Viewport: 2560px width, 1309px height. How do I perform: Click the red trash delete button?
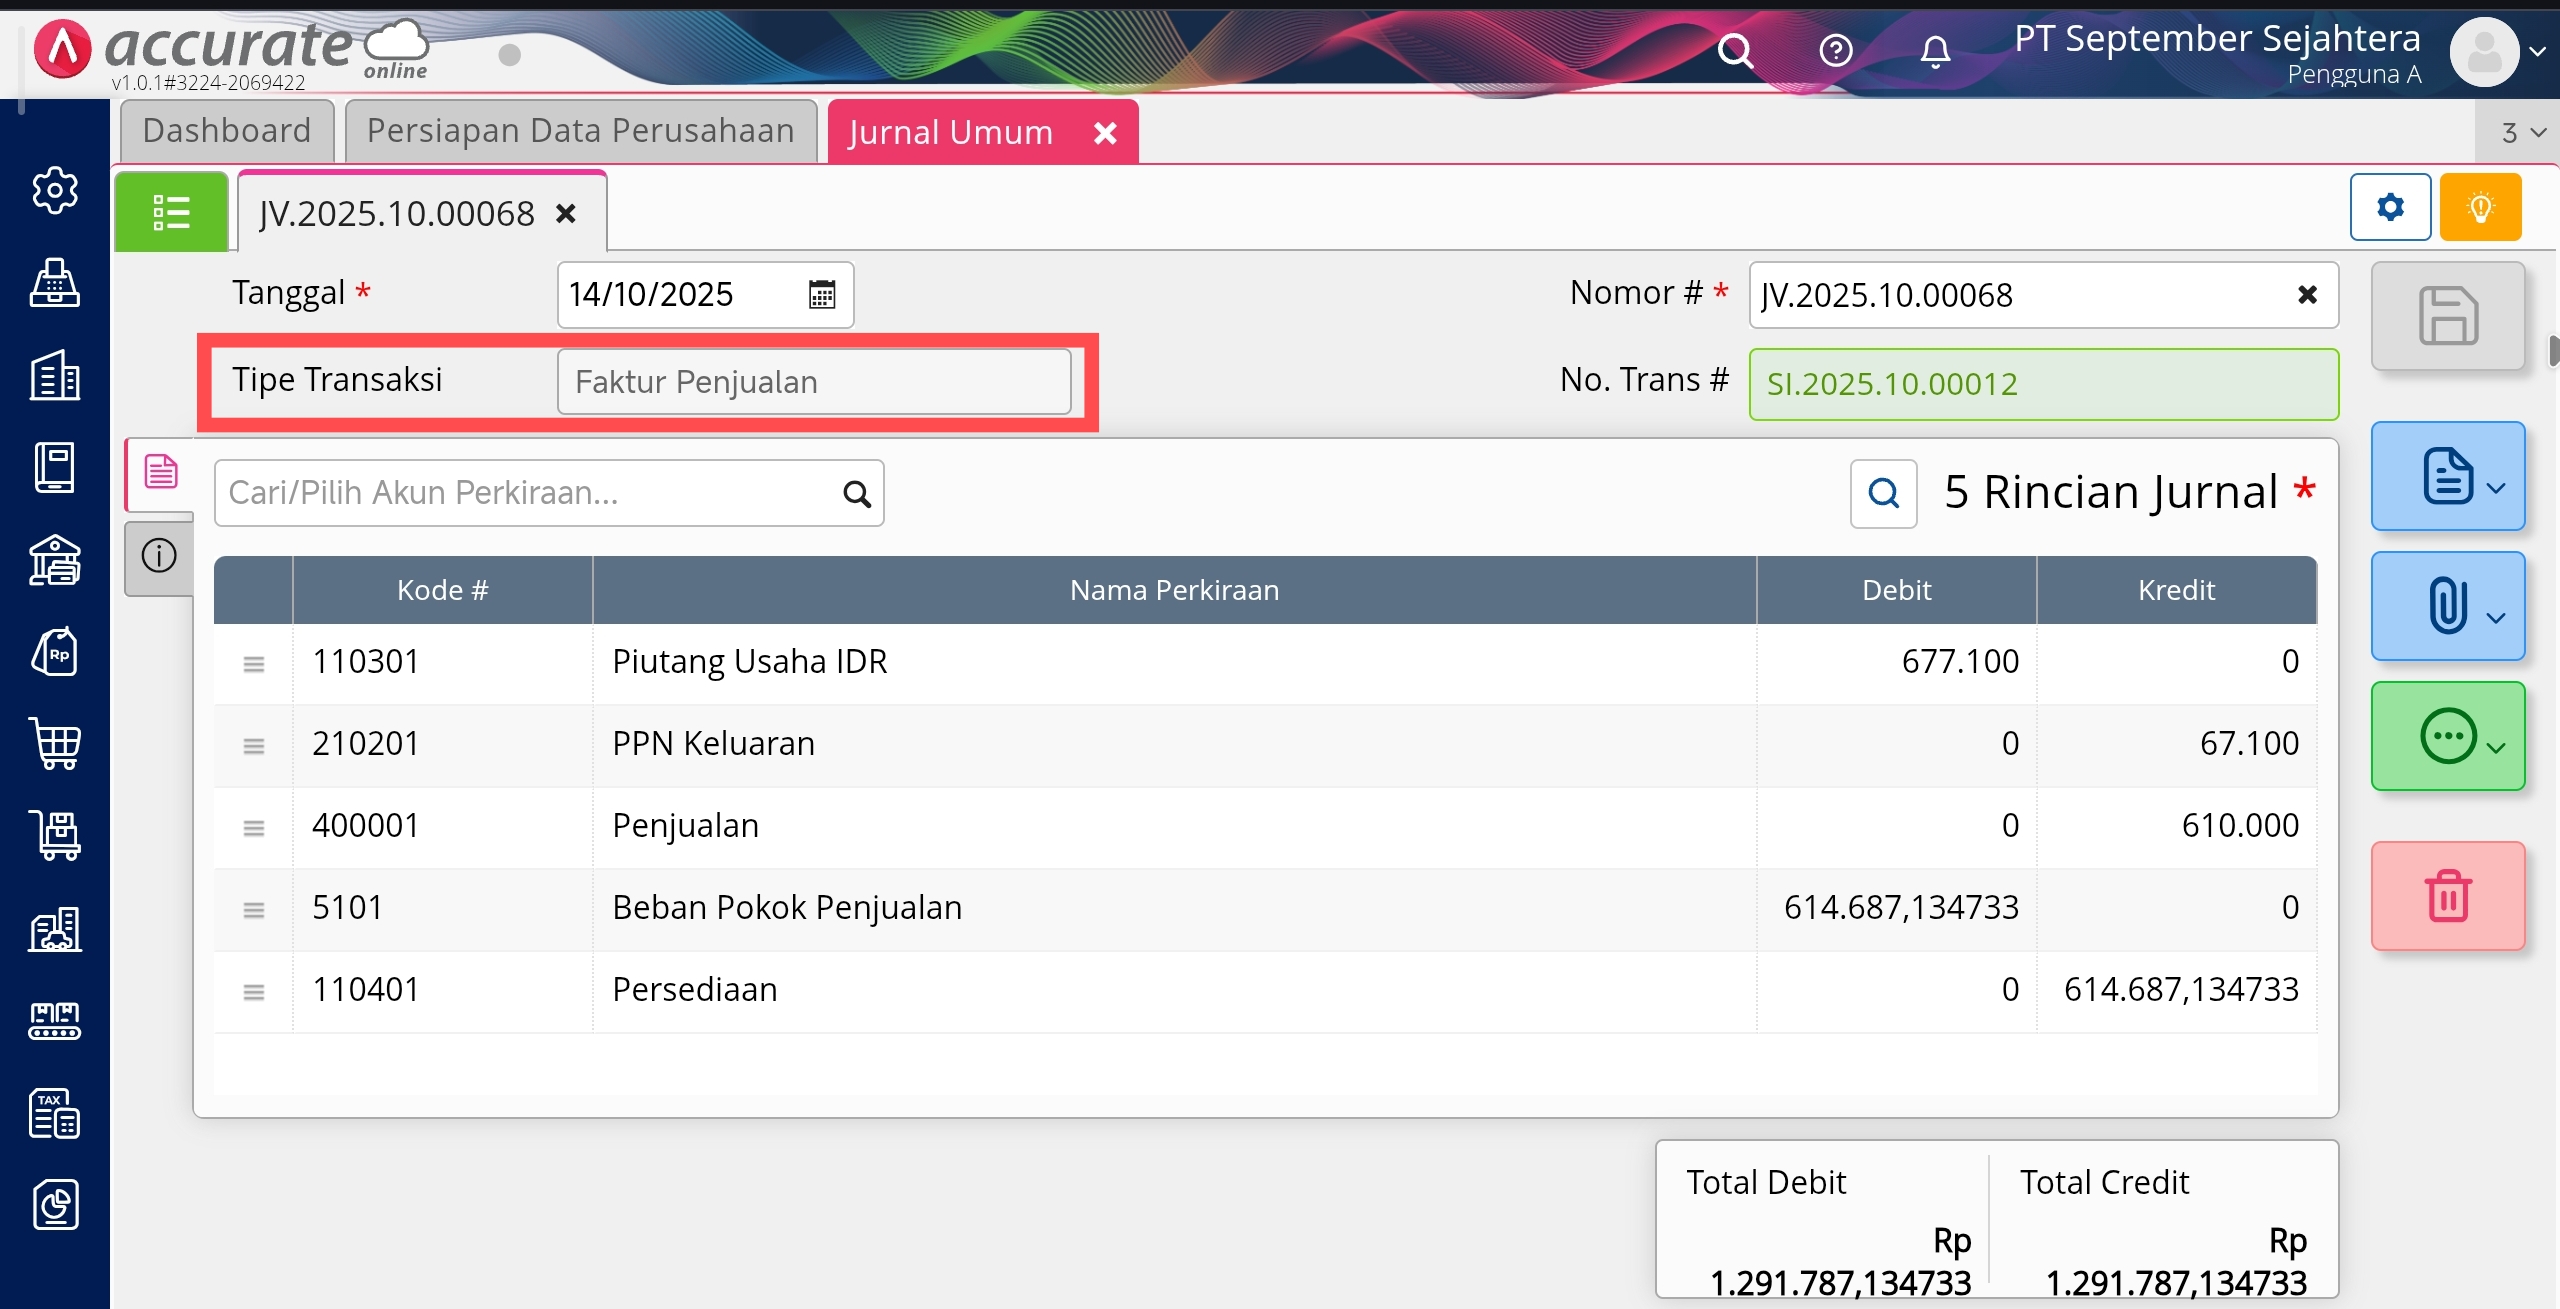click(2447, 895)
